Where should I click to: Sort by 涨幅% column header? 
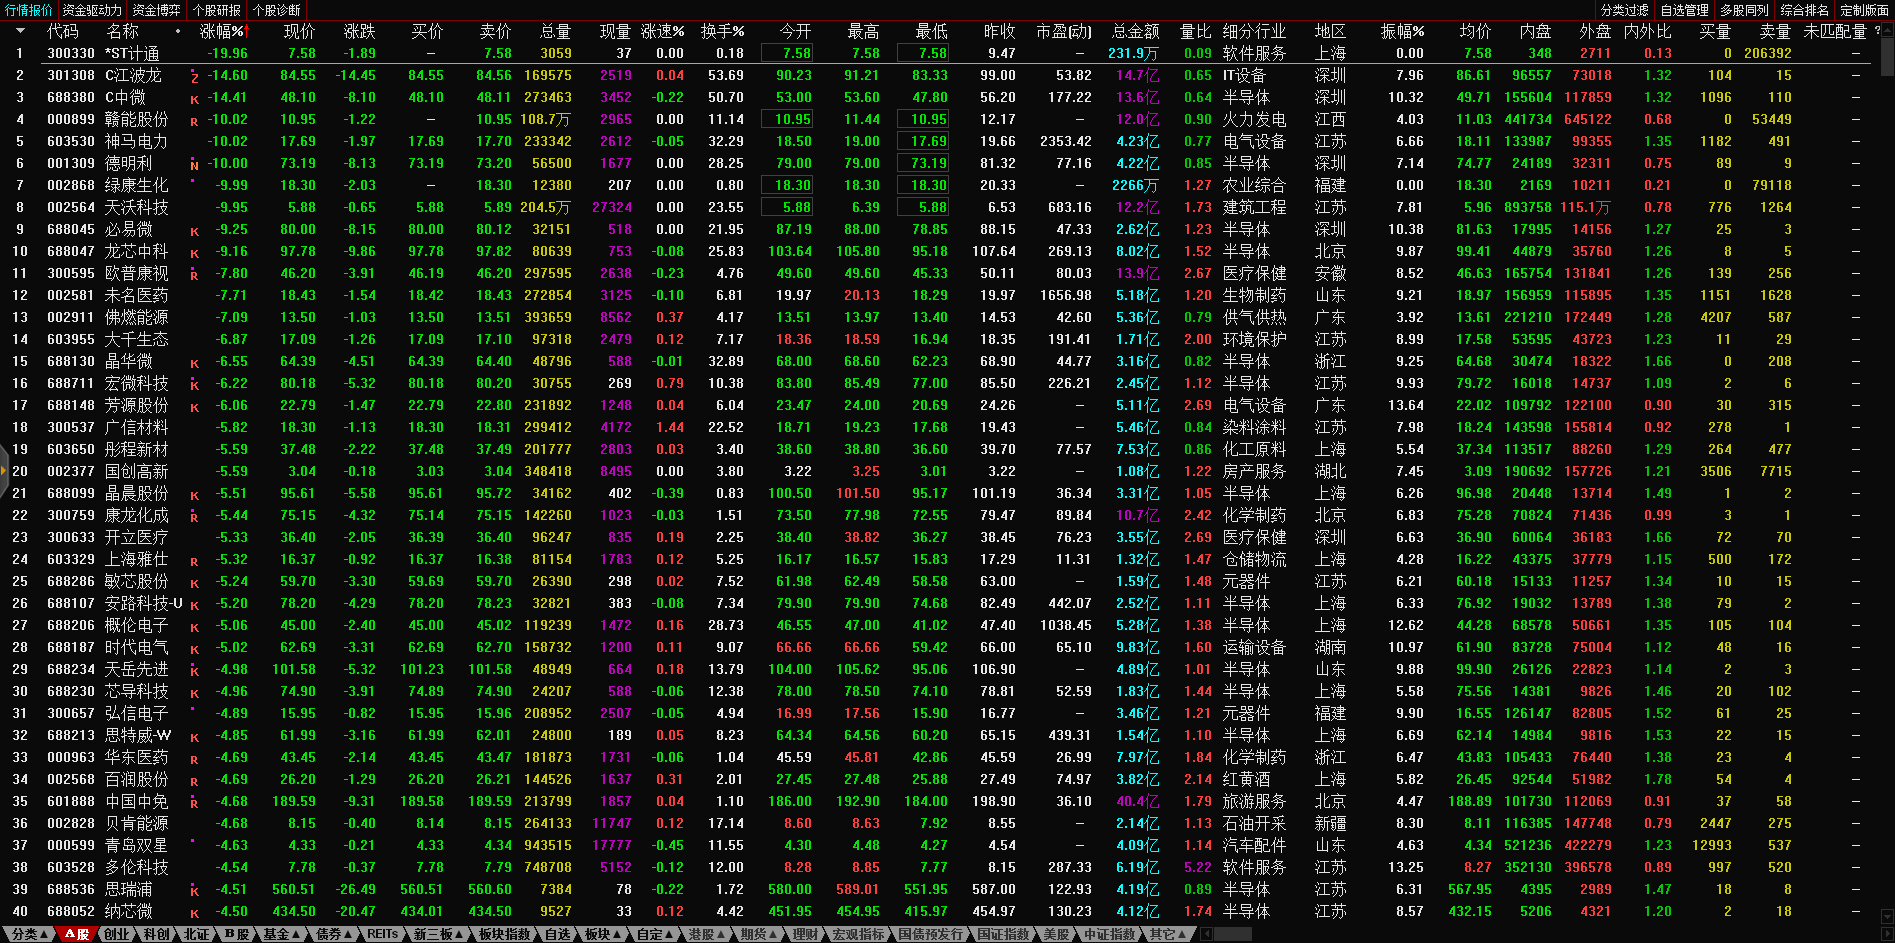tap(221, 32)
